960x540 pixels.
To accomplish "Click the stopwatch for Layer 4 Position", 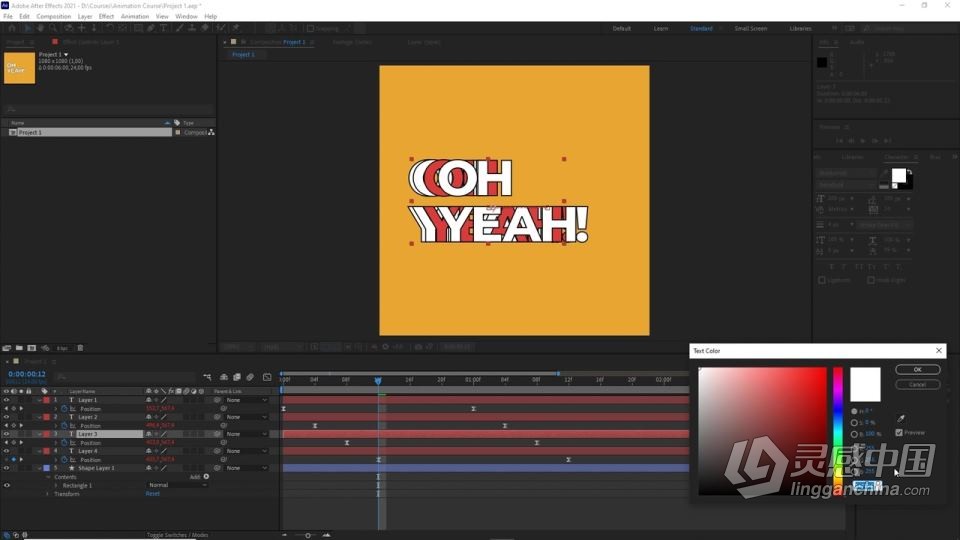I will [x=64, y=459].
